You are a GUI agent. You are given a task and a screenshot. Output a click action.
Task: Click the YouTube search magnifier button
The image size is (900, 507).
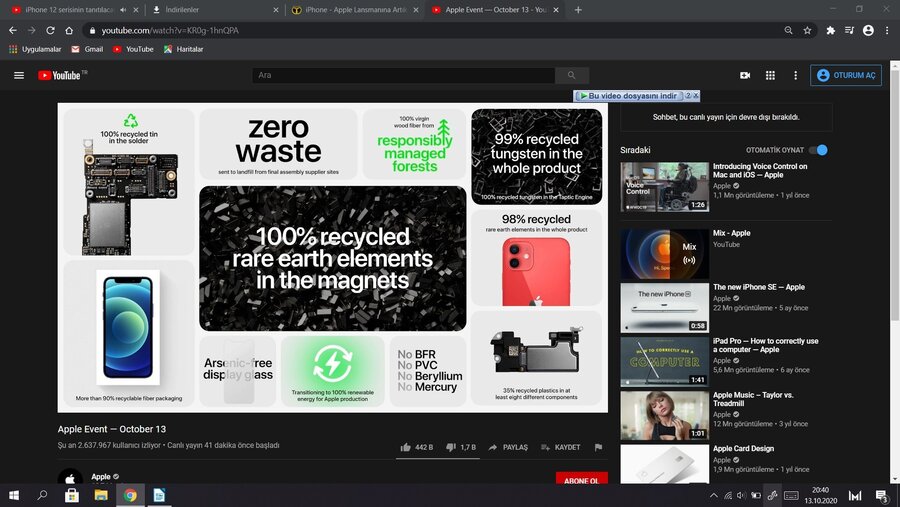click(572, 75)
